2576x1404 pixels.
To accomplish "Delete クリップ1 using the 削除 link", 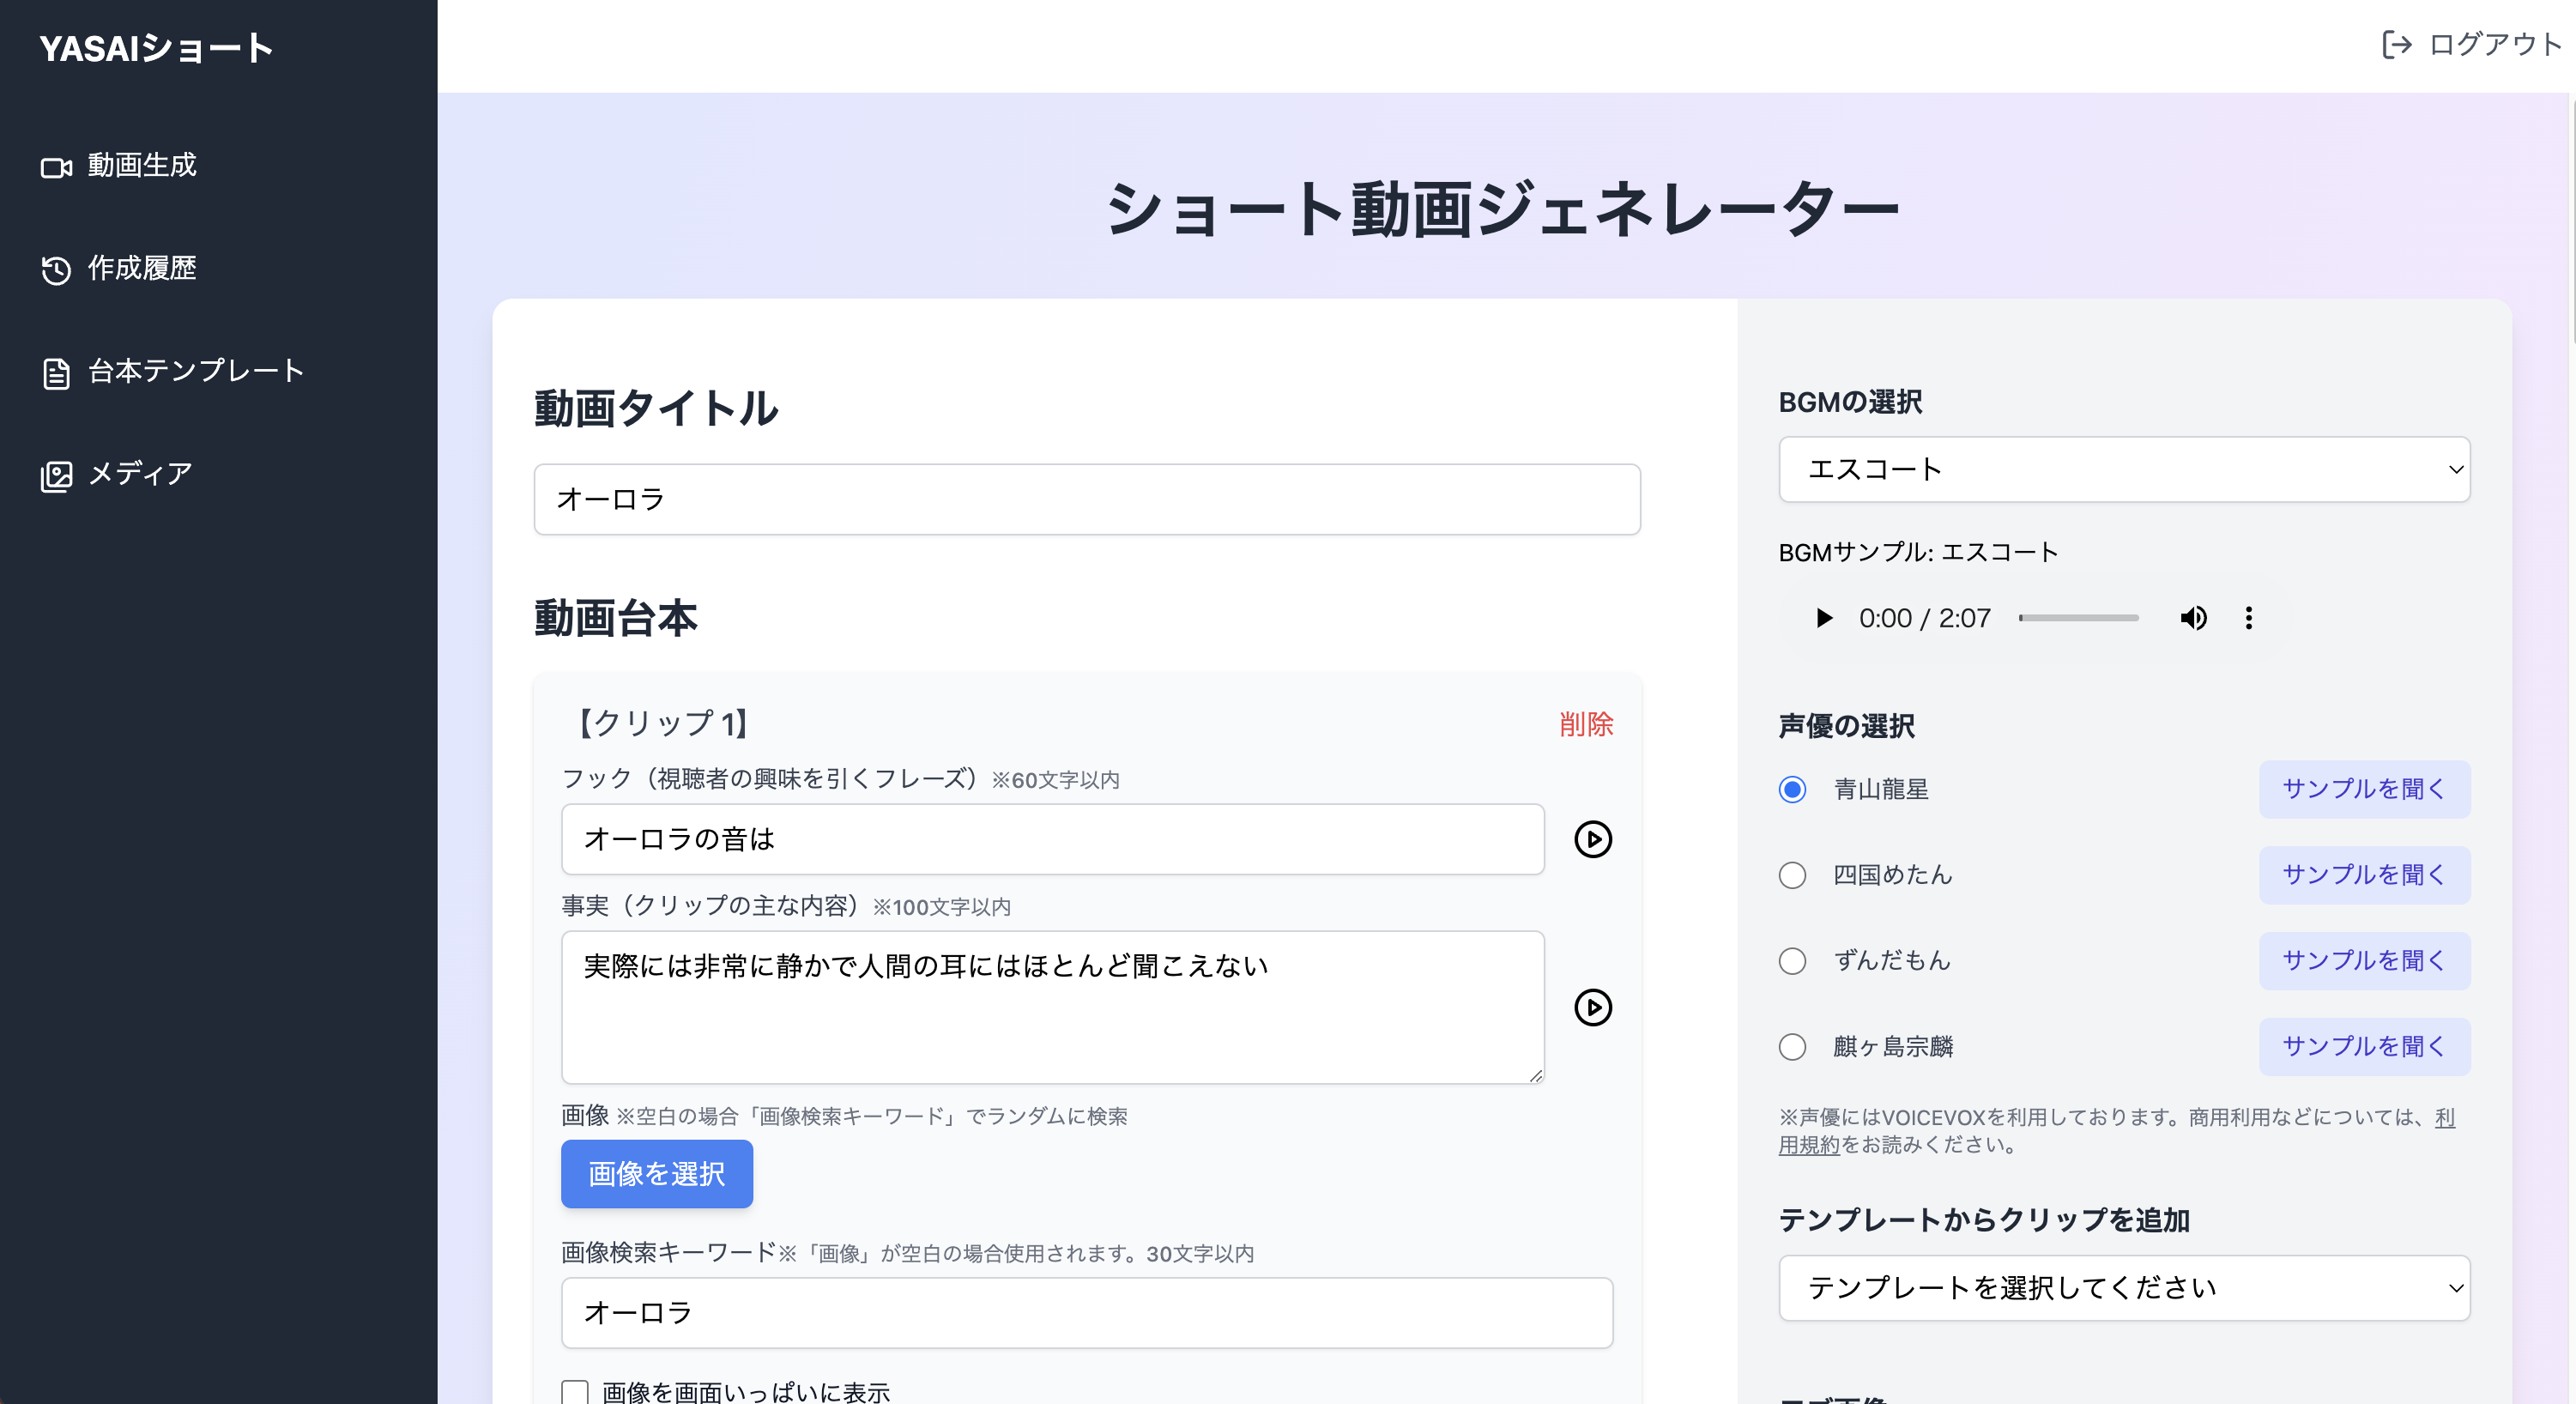I will pyautogui.click(x=1587, y=724).
